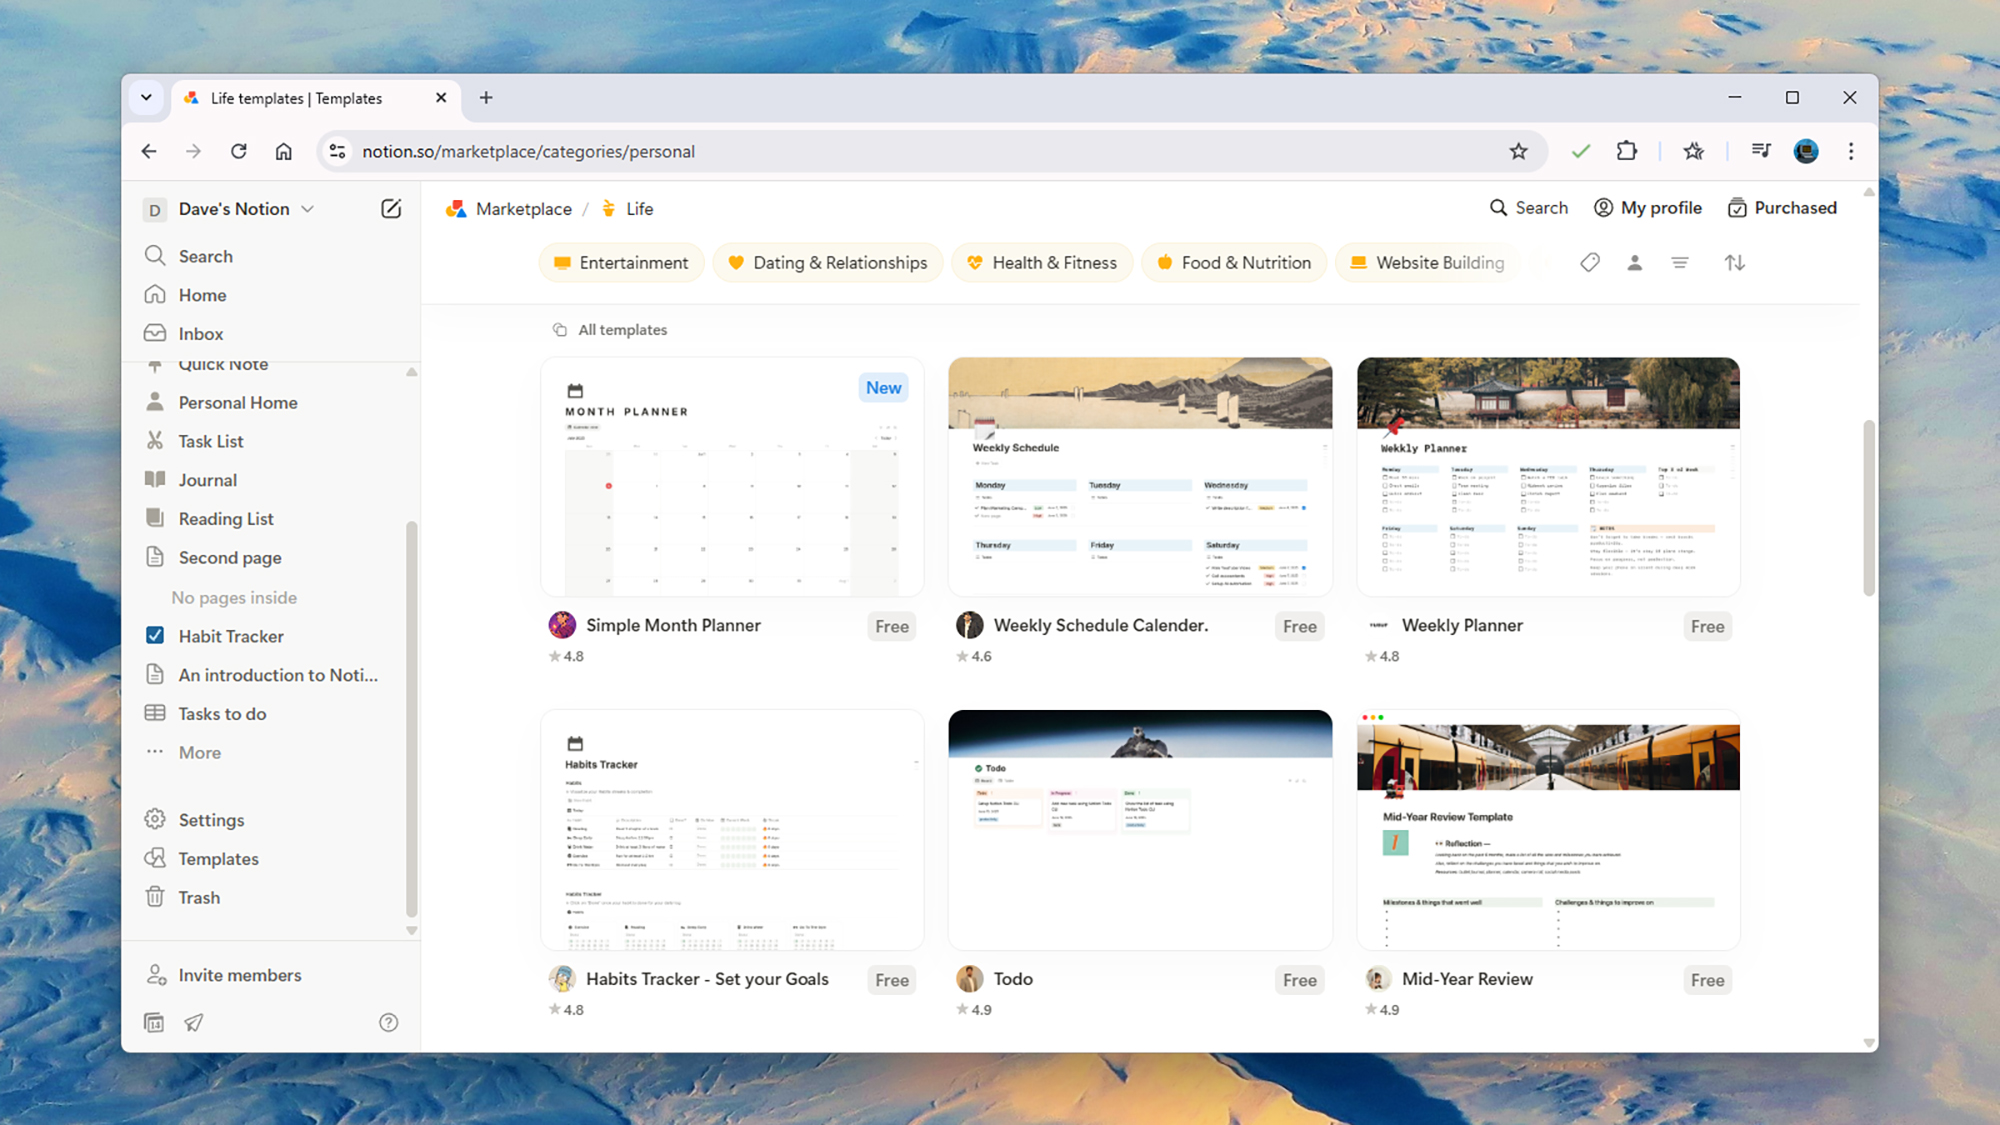2000x1125 pixels.
Task: Toggle the Habit Tracker checkbox icon
Action: (155, 636)
